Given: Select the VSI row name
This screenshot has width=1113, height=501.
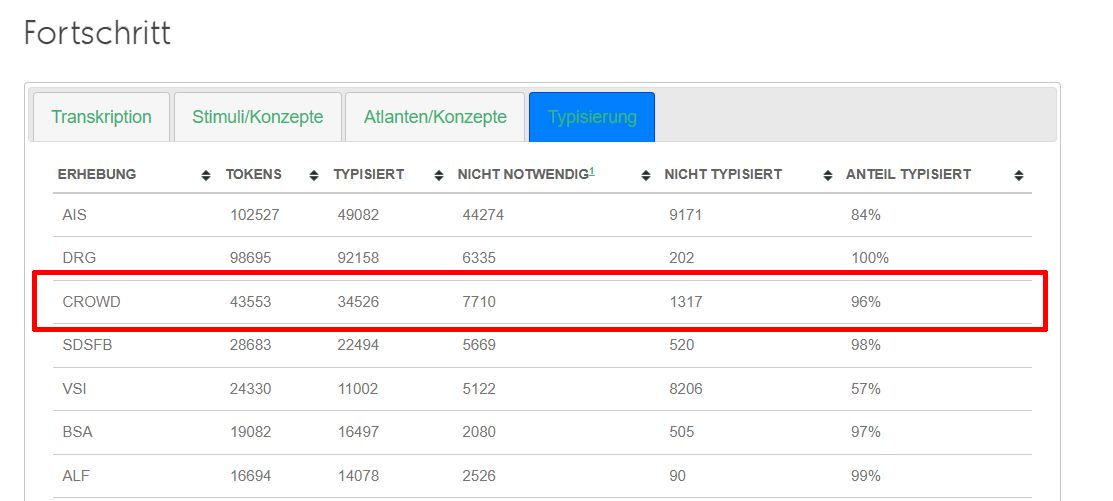Looking at the screenshot, I should (75, 388).
